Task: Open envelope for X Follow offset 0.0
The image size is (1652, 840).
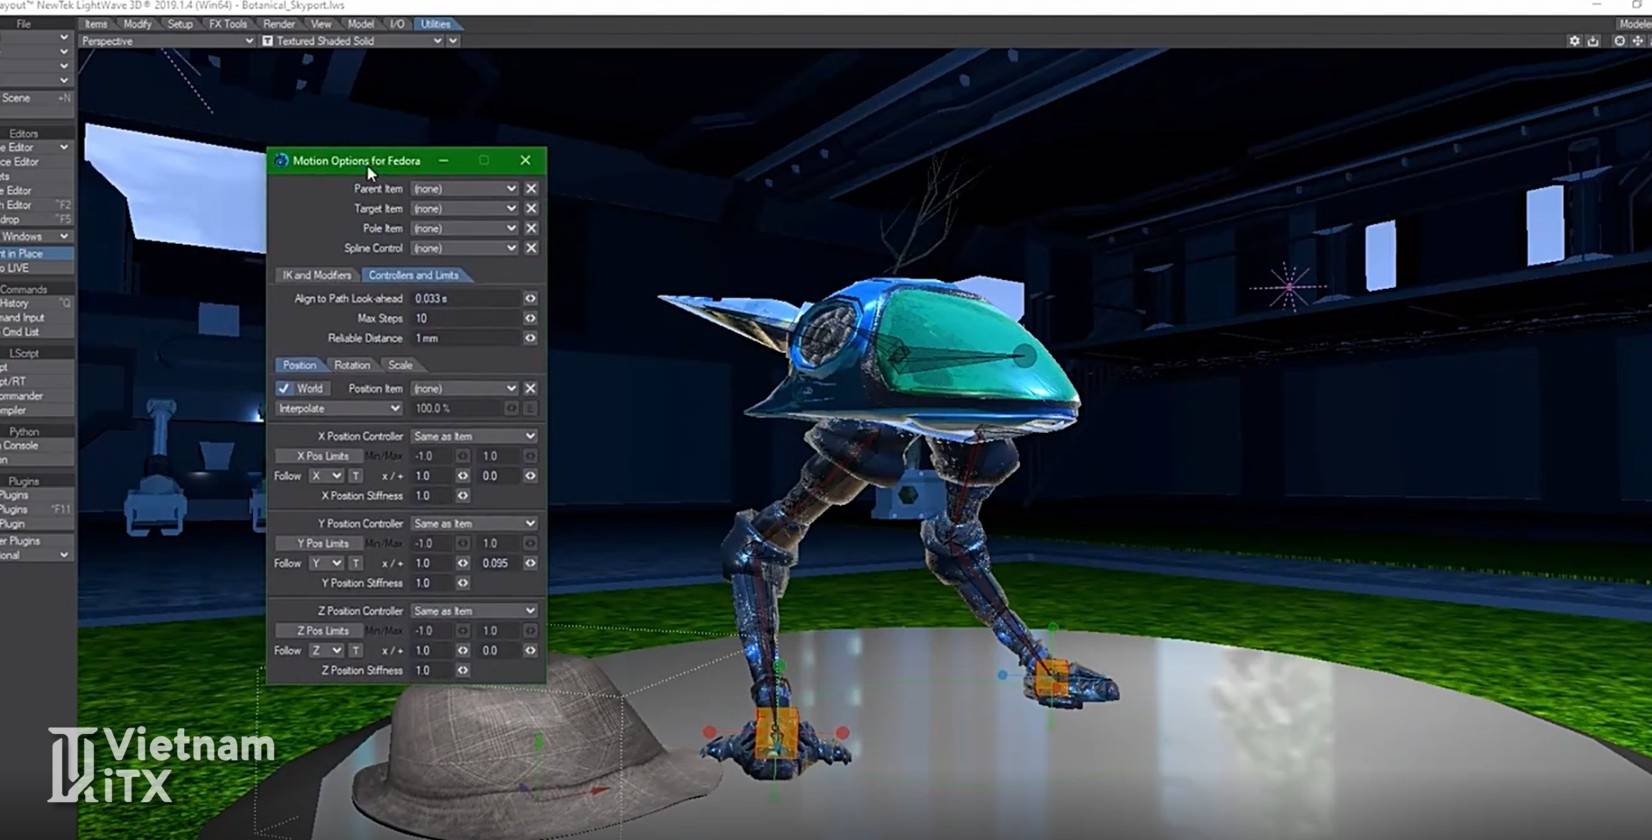Action: click(530, 476)
